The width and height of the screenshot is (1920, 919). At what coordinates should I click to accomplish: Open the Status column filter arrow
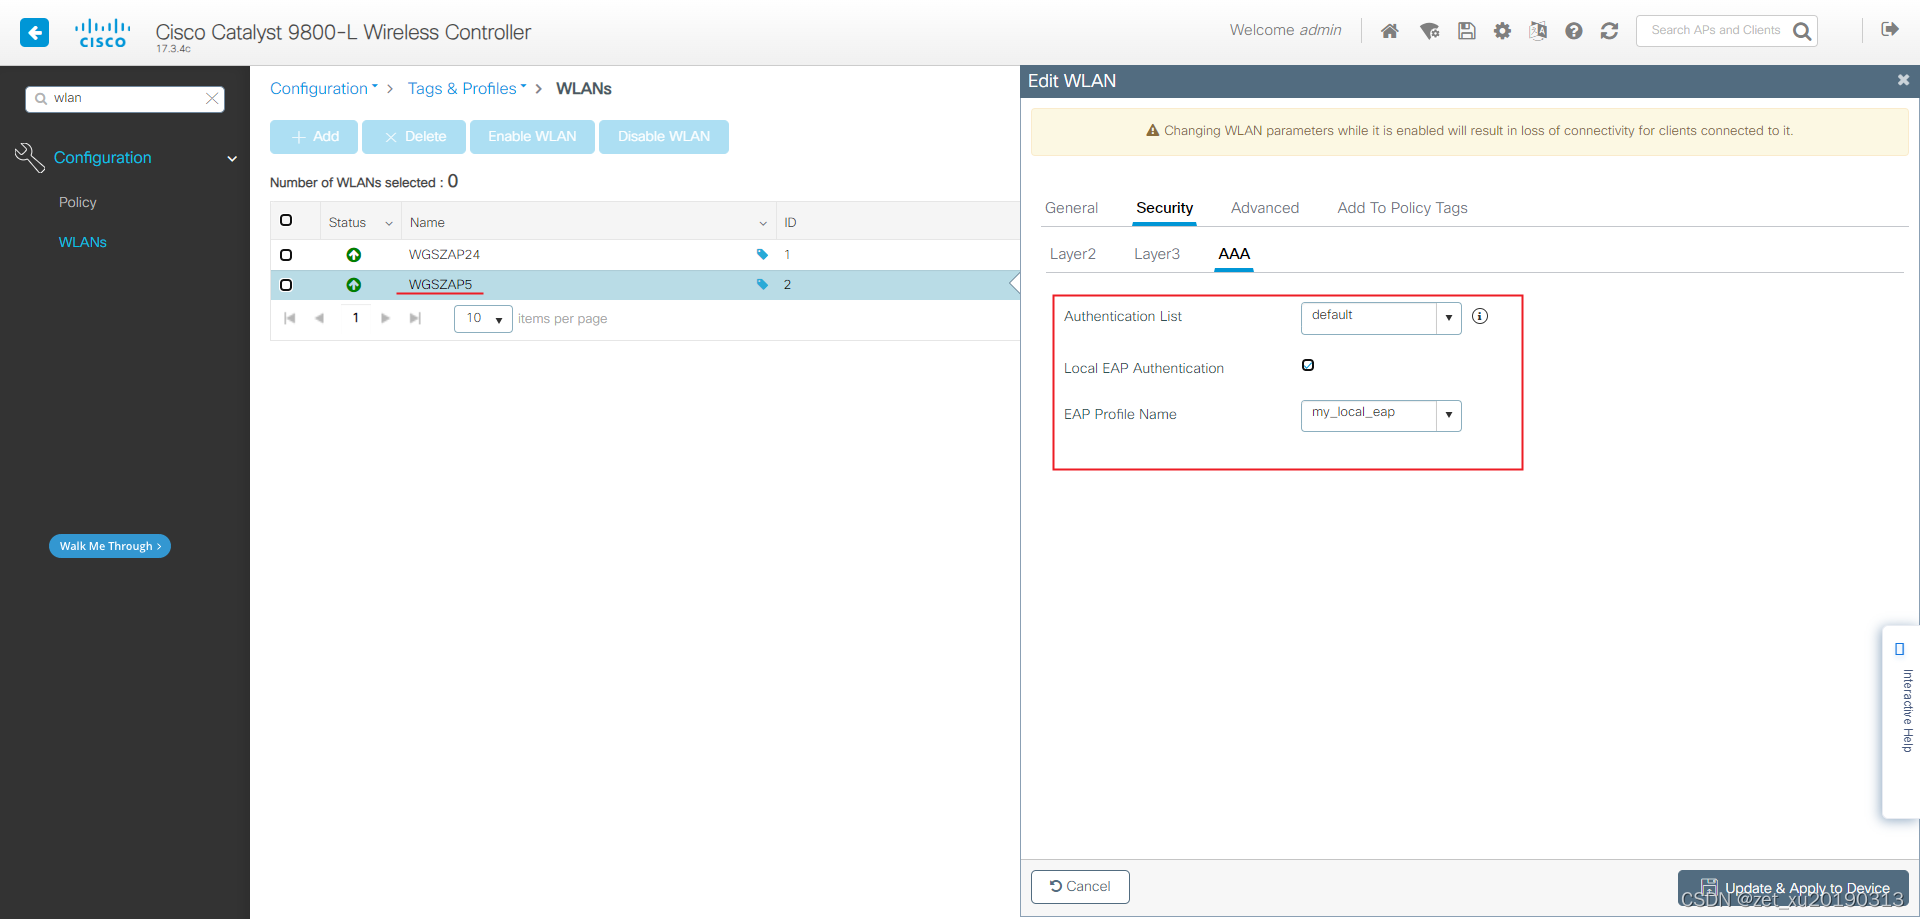(389, 223)
